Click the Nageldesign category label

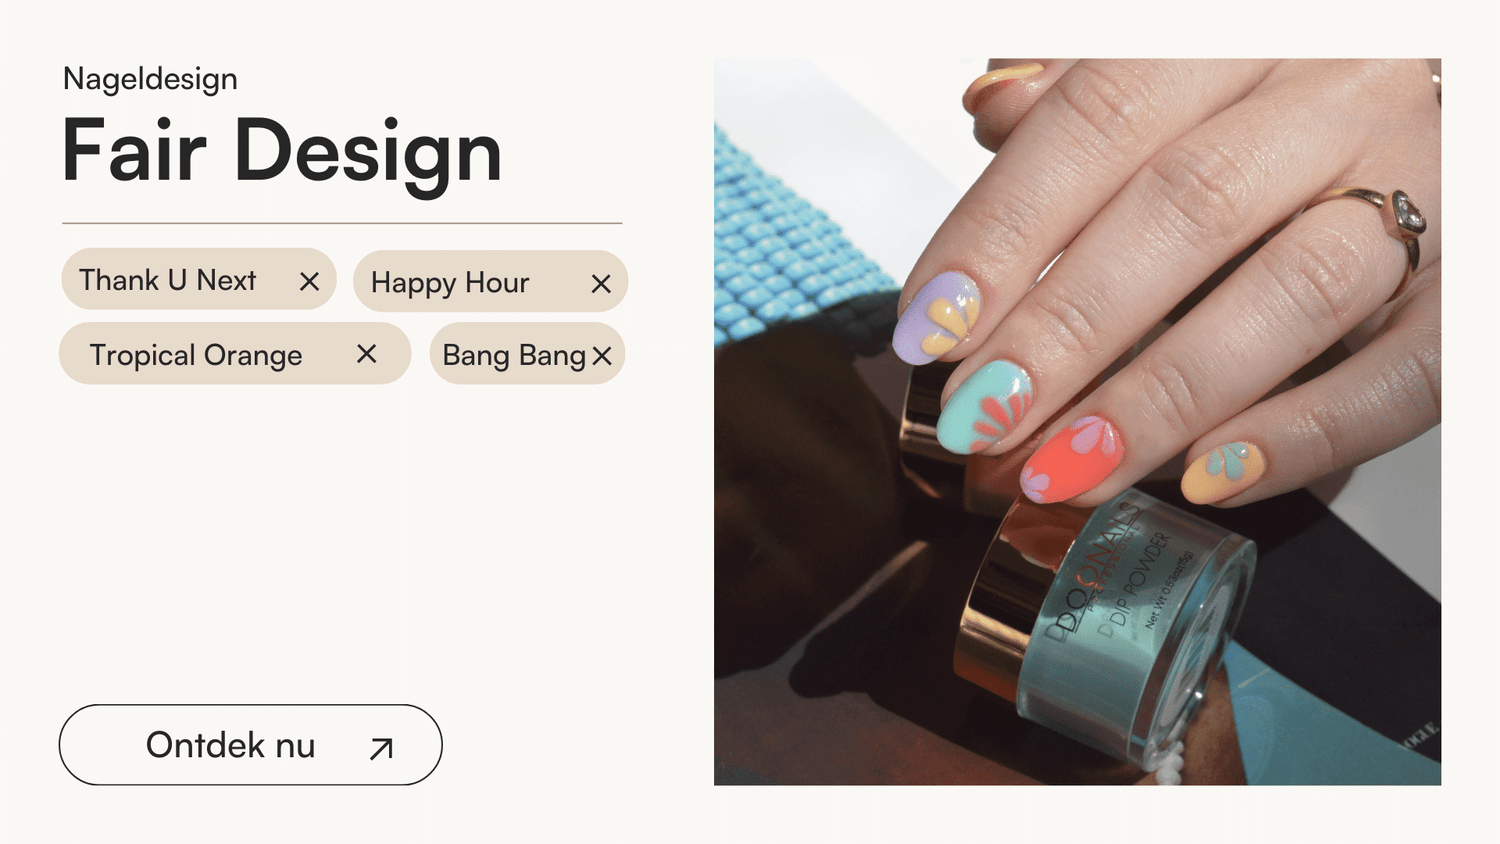click(150, 79)
